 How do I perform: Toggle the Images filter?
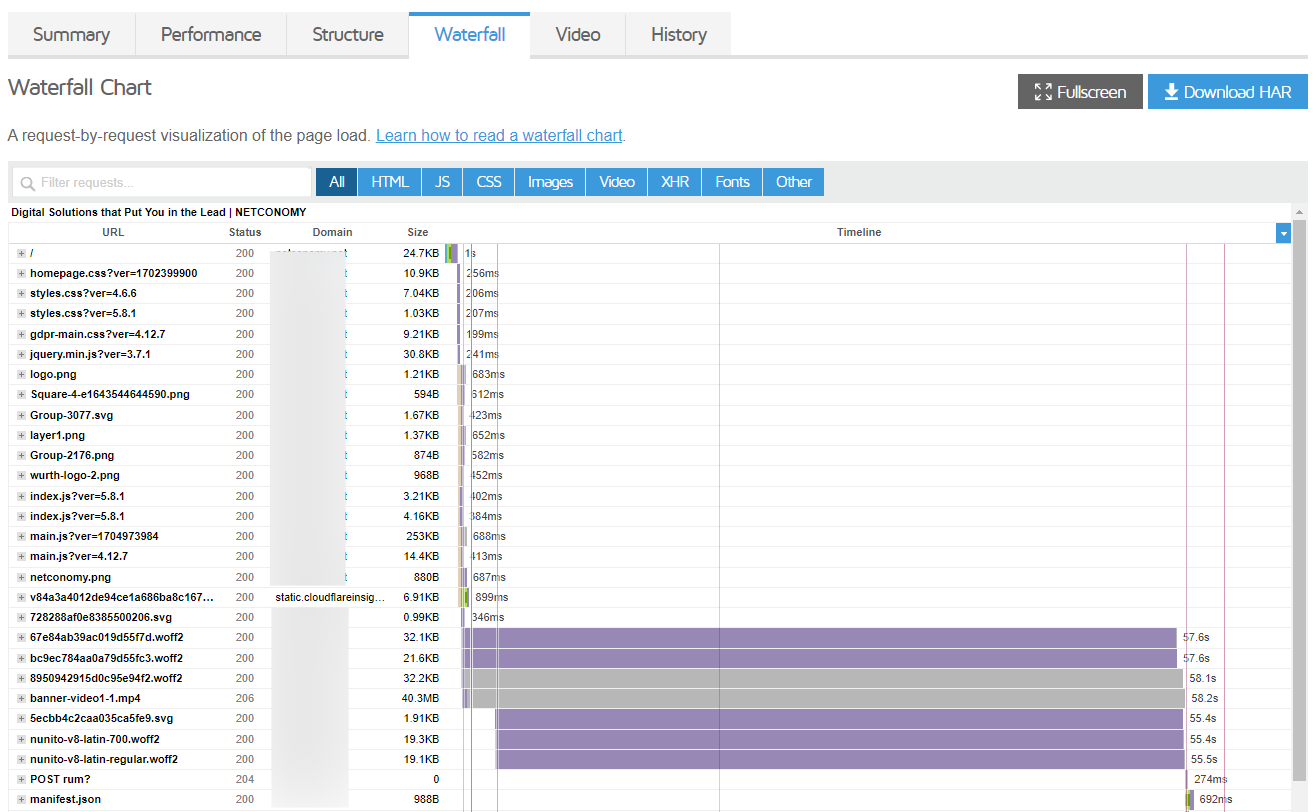point(549,182)
